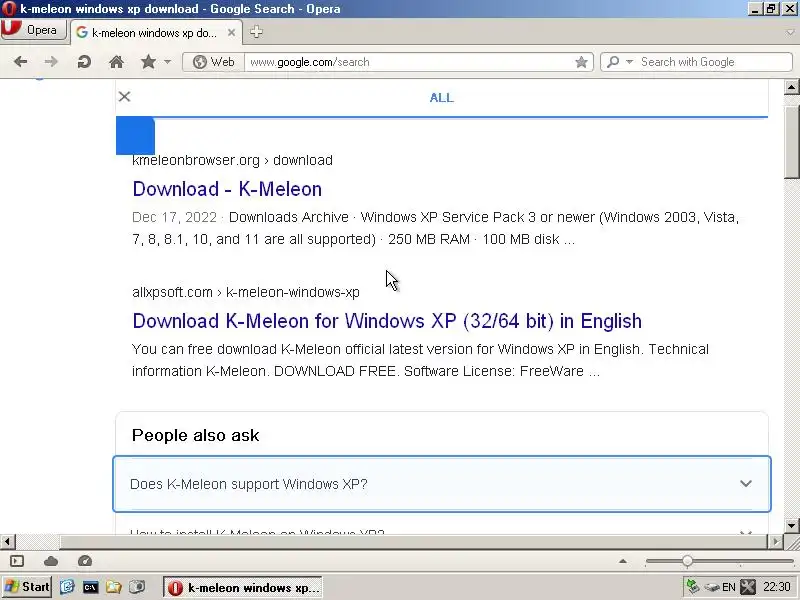Click vertical scrollbar up arrow
This screenshot has width=800, height=600.
(x=791, y=87)
